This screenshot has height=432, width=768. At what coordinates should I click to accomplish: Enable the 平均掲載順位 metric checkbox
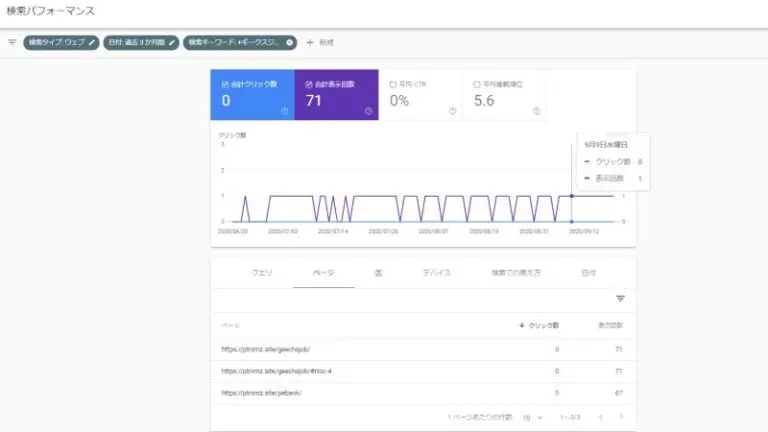click(477, 84)
